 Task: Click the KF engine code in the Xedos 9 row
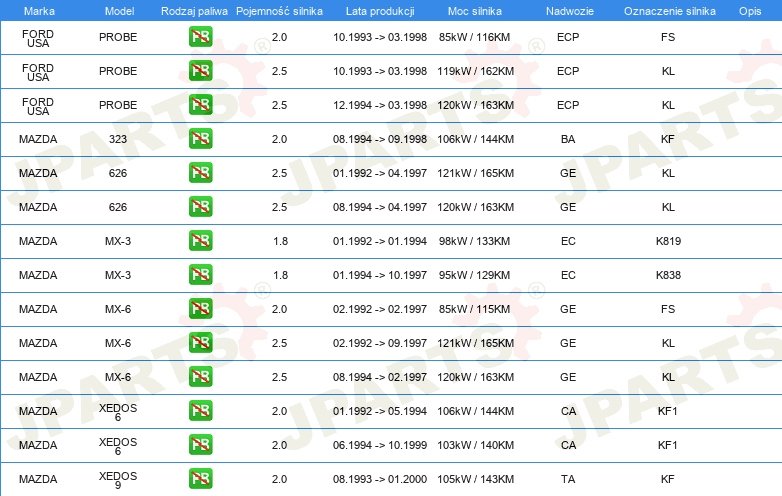coord(668,479)
